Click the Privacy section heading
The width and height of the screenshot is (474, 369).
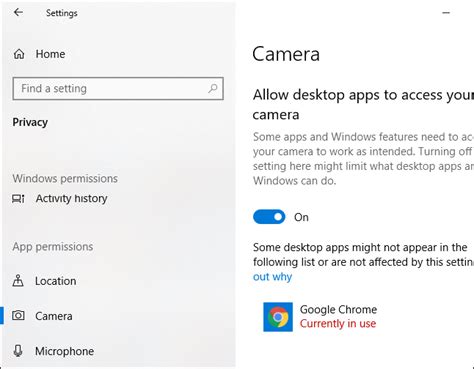(30, 122)
